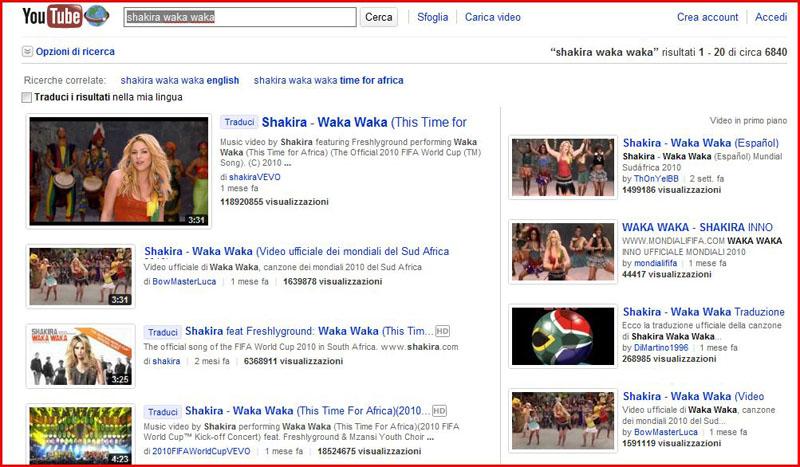Play the SHAKIRA INNO featured thumbnail
Screen dimensions: 800x467
[563, 252]
